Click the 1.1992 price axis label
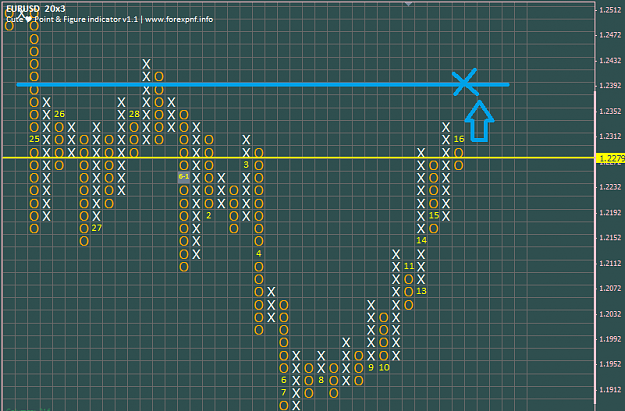625x411 pixels. pos(610,339)
